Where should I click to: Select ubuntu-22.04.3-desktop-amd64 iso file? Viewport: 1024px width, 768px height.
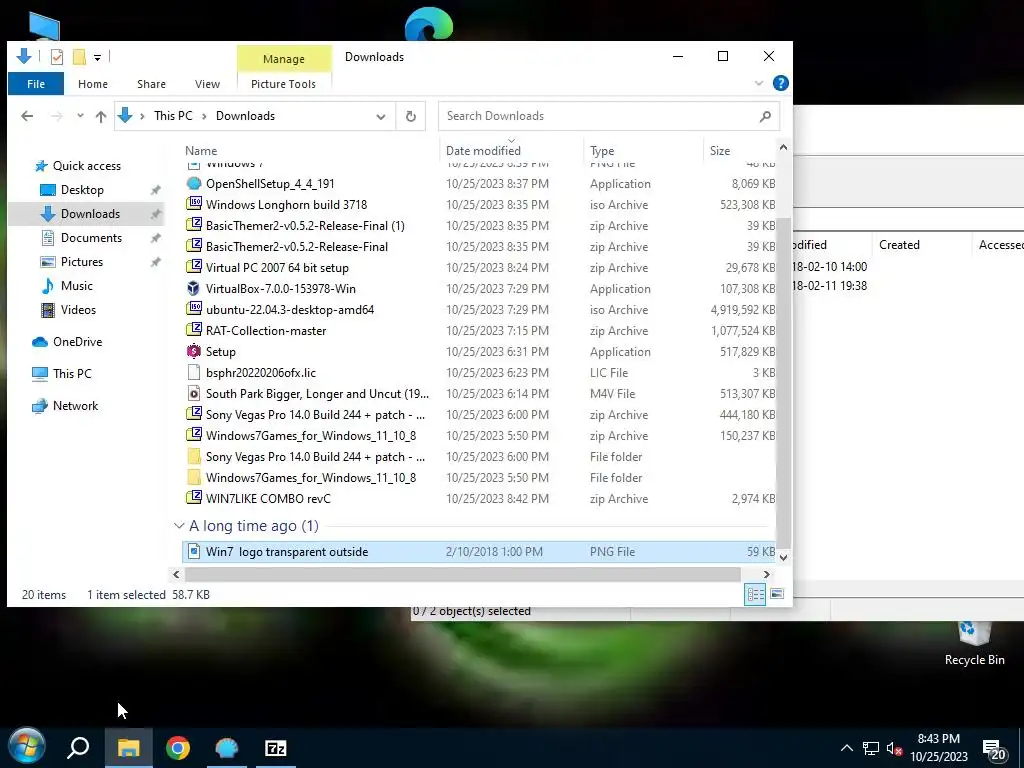pyautogui.click(x=479, y=310)
